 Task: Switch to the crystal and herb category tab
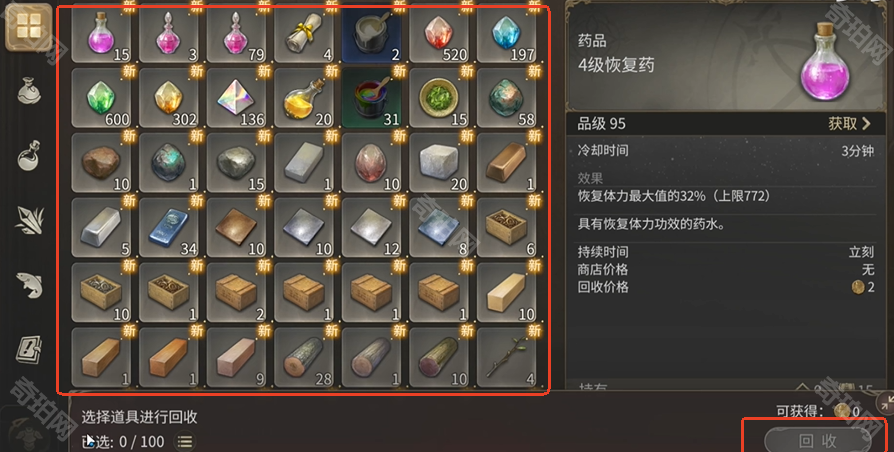pos(29,220)
